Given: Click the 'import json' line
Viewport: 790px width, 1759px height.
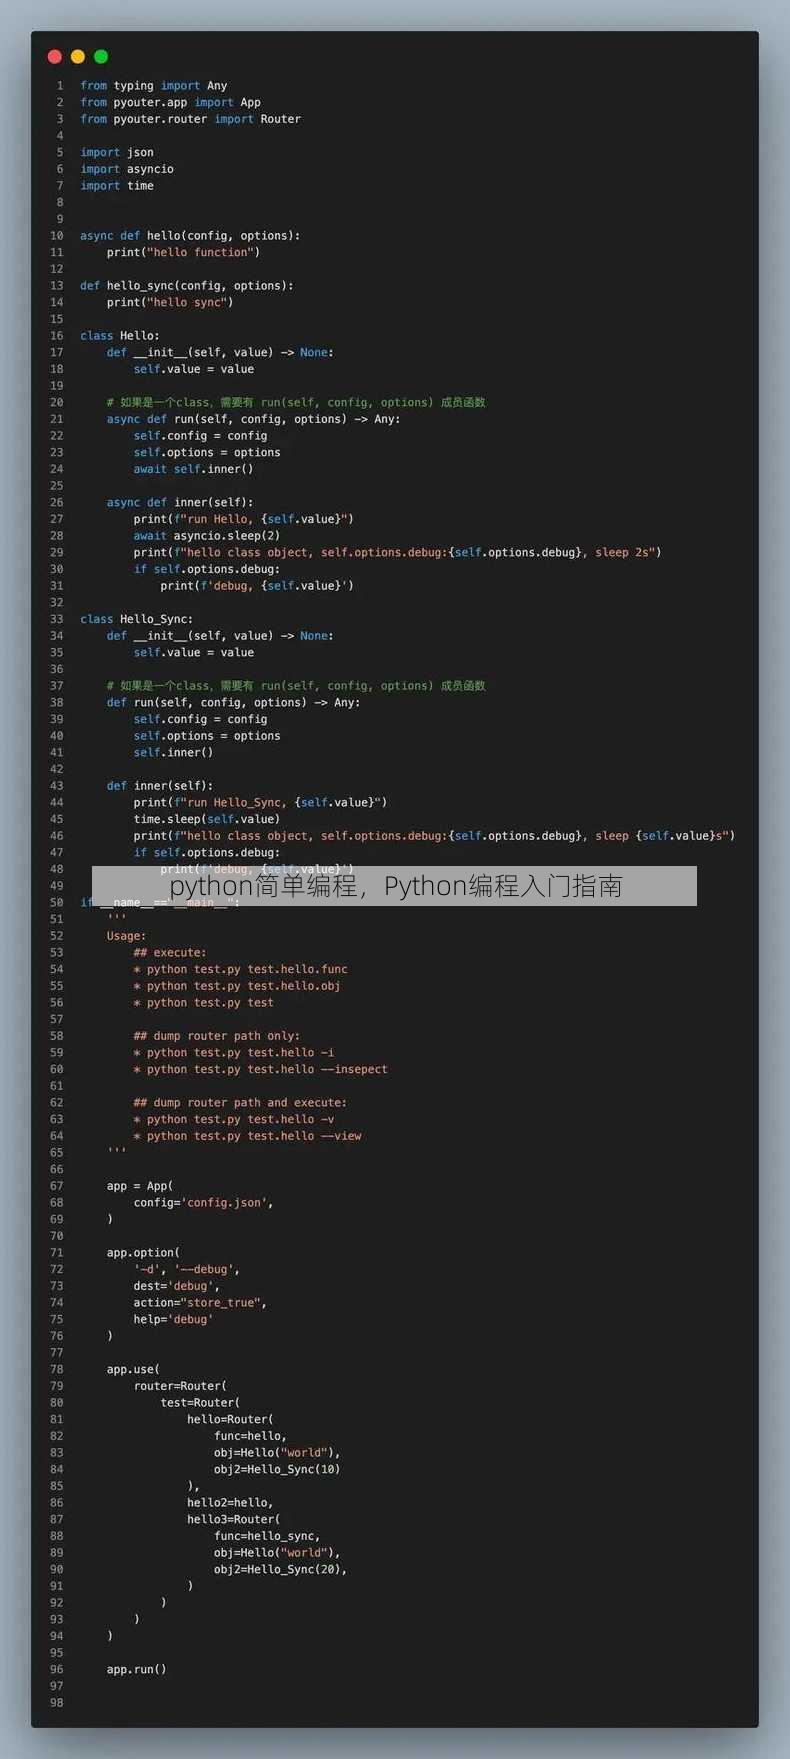Looking at the screenshot, I should tap(117, 152).
